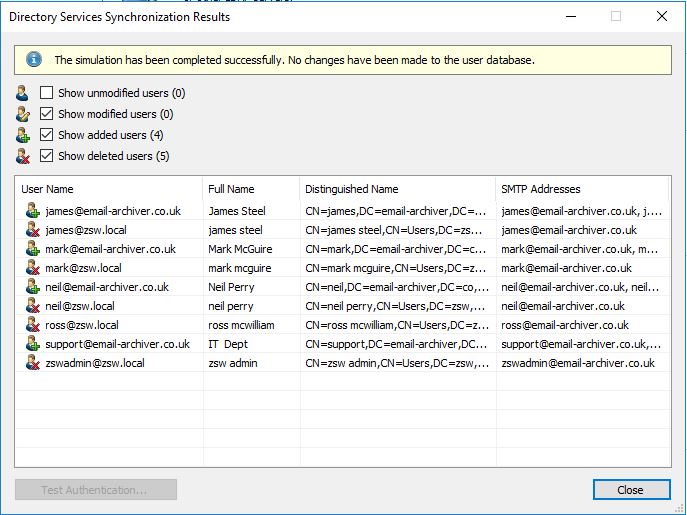Click the Close button
This screenshot has height=515, width=687.
click(631, 490)
